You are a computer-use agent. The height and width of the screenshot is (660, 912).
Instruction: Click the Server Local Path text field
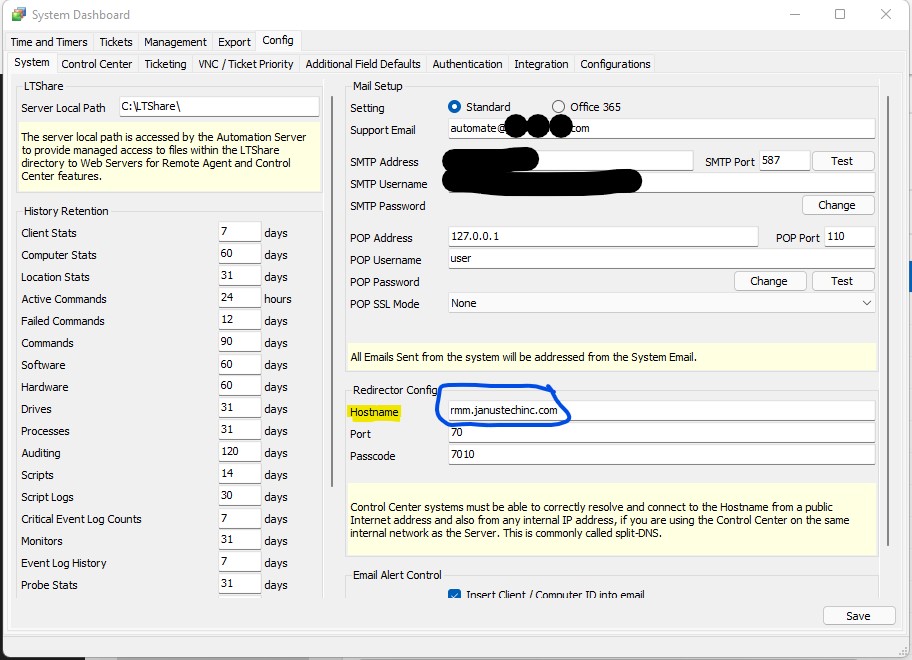click(218, 107)
